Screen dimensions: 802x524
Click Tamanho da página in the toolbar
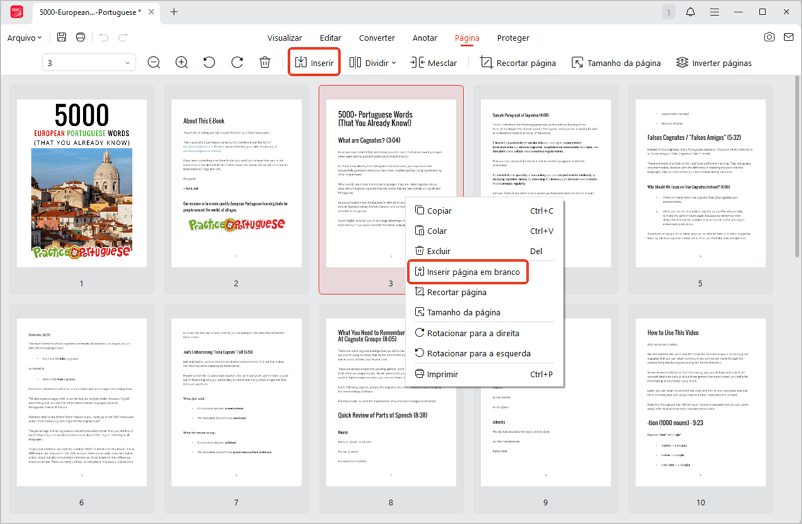pos(616,62)
